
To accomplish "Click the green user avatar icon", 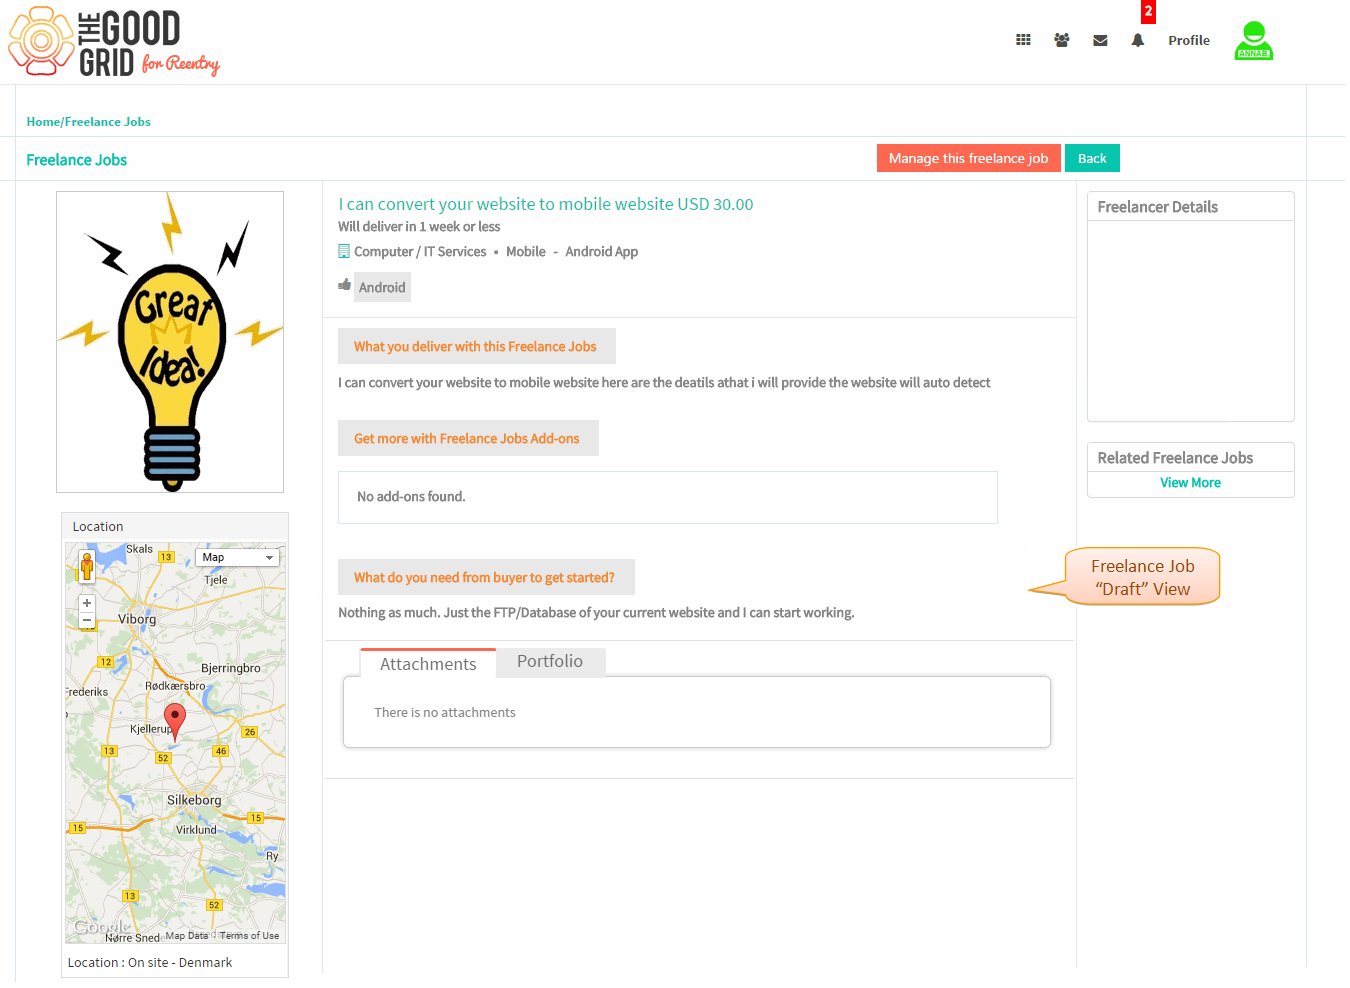I will 1254,41.
